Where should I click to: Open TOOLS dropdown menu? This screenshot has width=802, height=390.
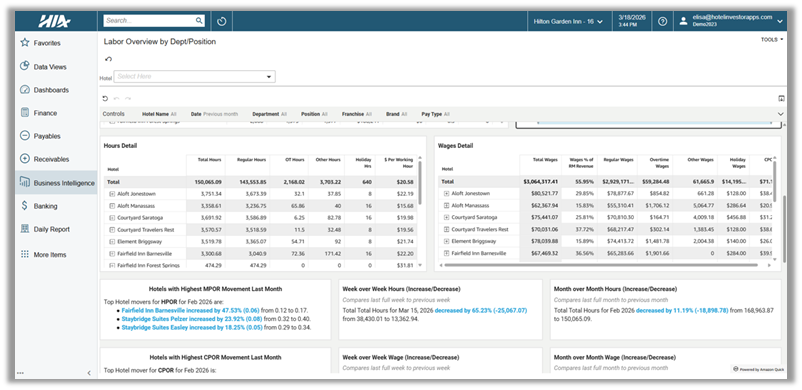772,39
